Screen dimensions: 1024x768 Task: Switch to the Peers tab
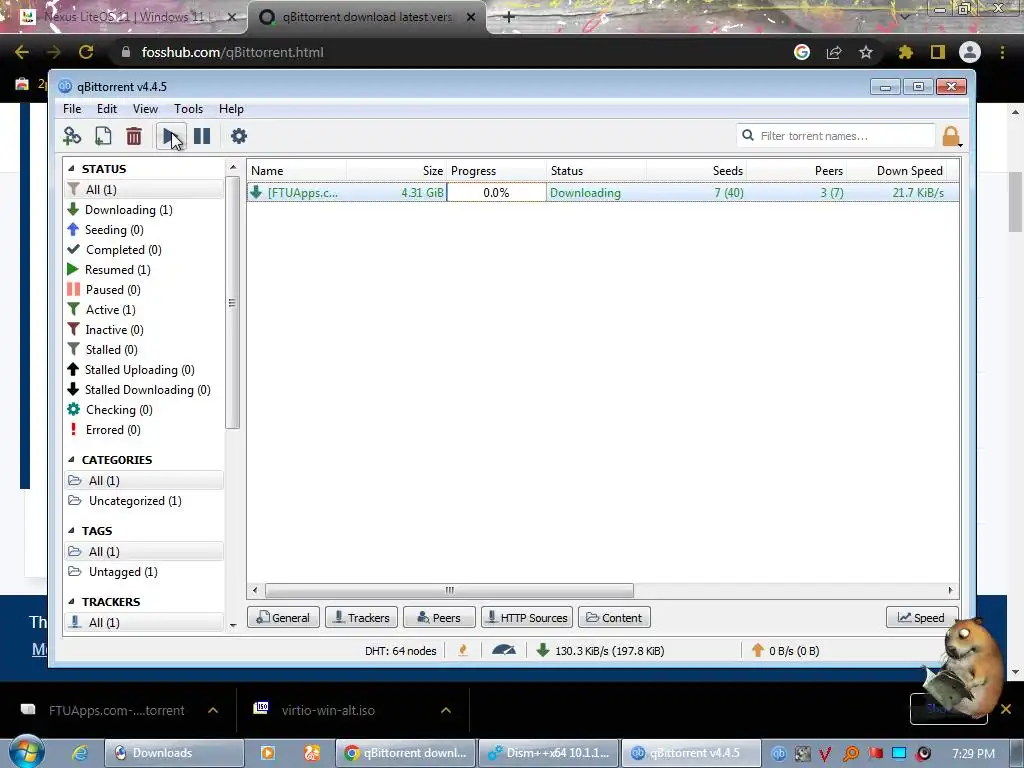pos(439,618)
